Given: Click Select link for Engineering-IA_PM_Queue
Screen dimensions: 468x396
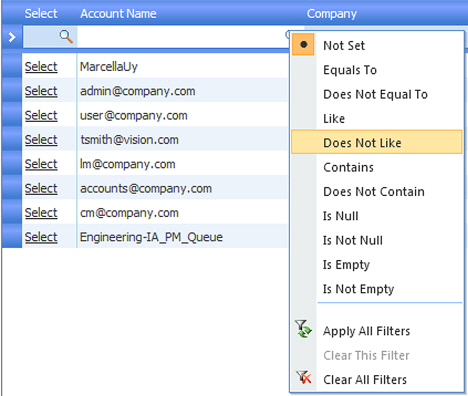Looking at the screenshot, I should (x=41, y=237).
